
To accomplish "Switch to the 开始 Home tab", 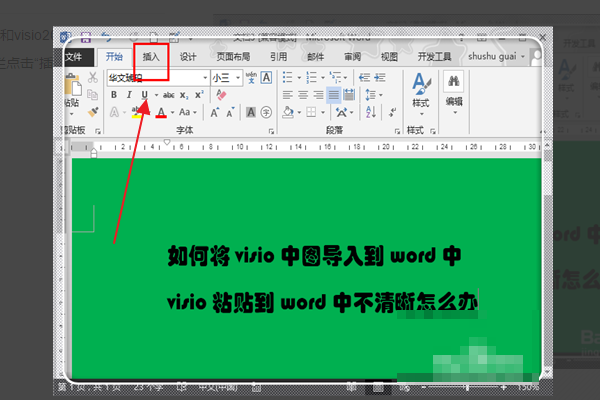I will click(x=114, y=57).
